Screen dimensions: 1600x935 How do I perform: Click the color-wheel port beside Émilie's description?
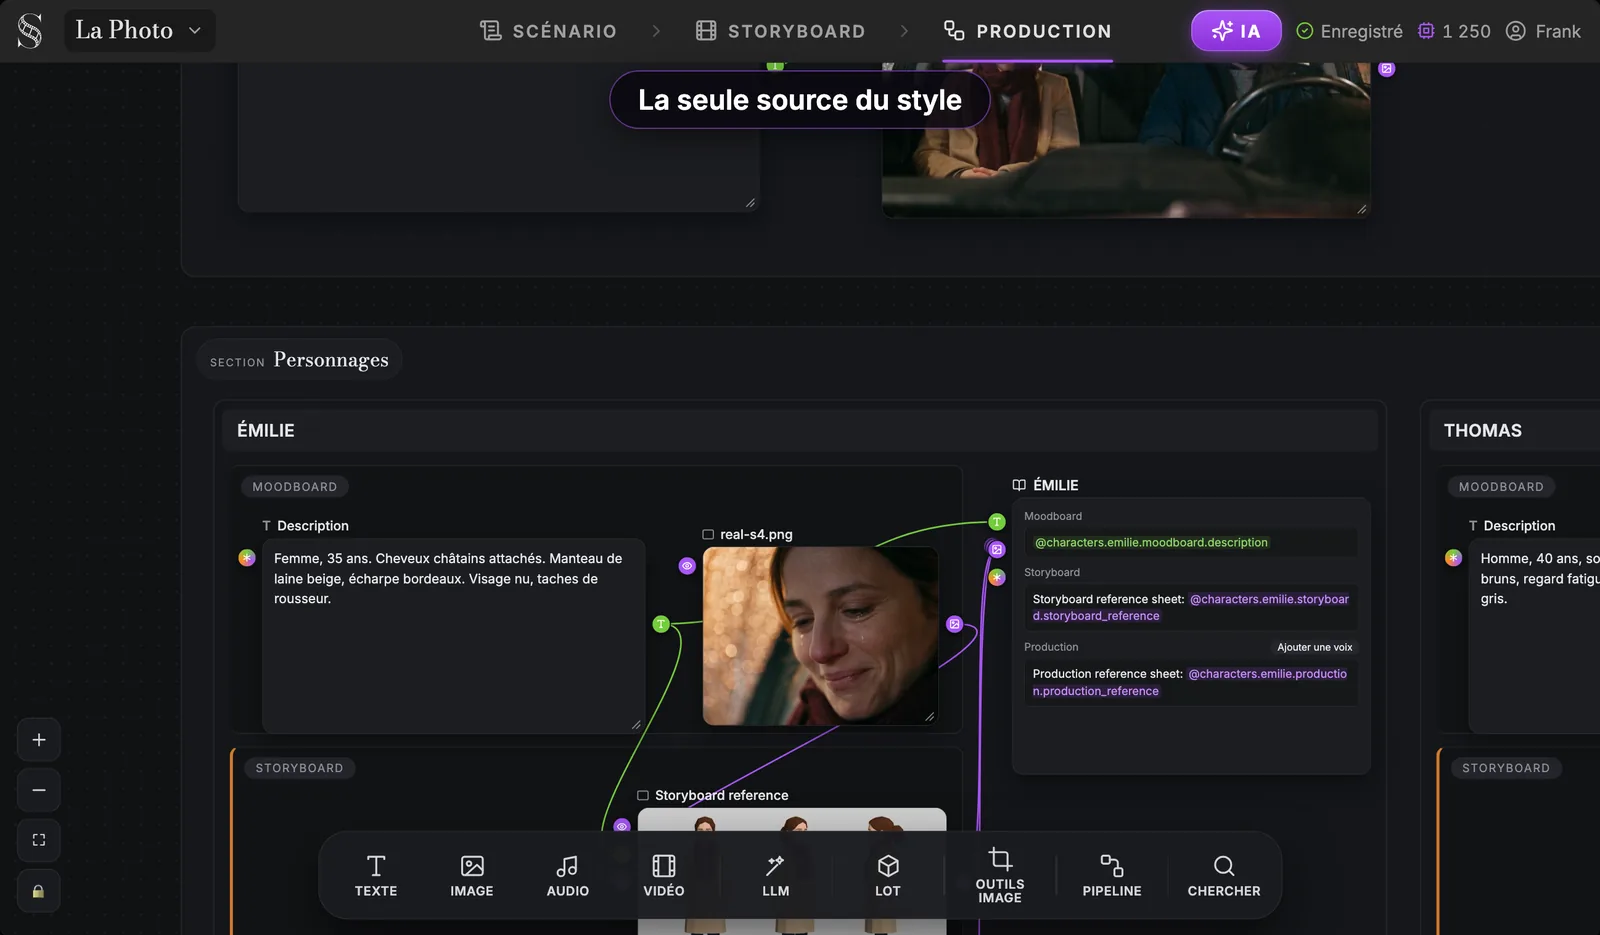(247, 558)
